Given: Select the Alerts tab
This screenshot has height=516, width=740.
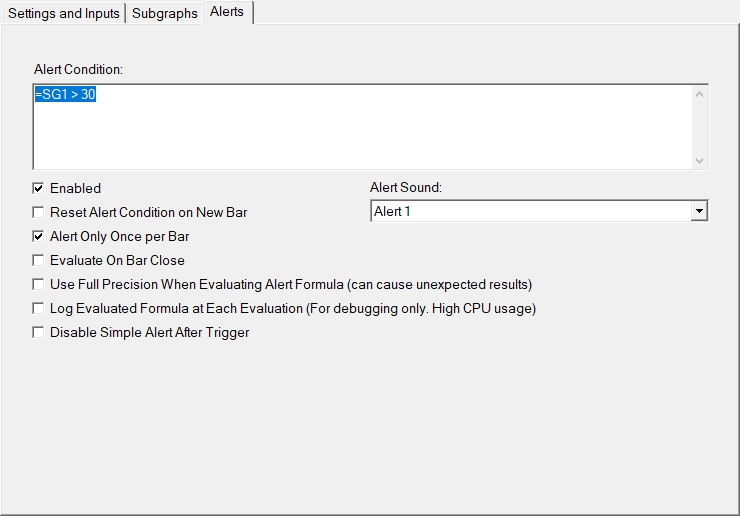Looking at the screenshot, I should click(227, 12).
